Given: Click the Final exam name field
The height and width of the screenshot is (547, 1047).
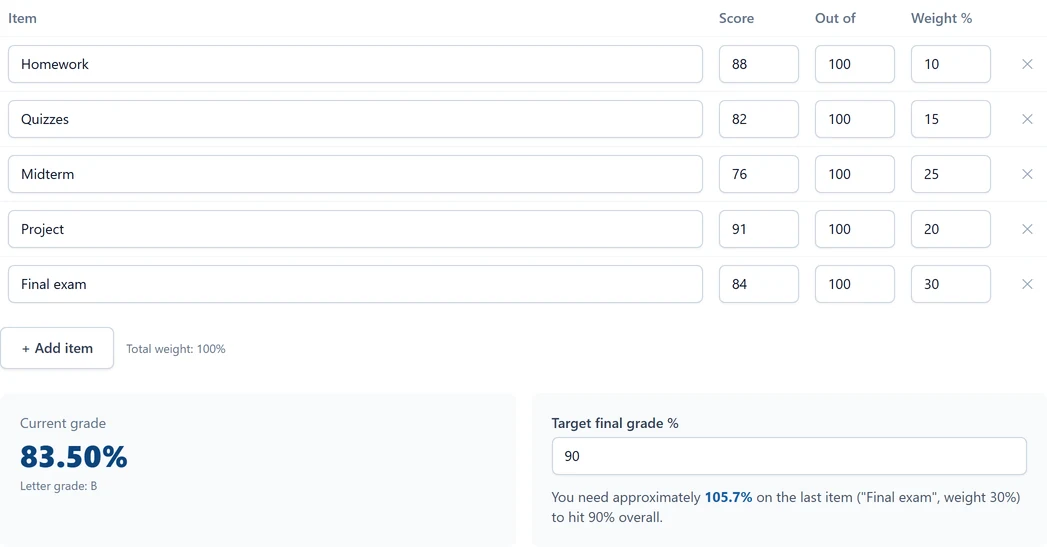Looking at the screenshot, I should (x=355, y=284).
